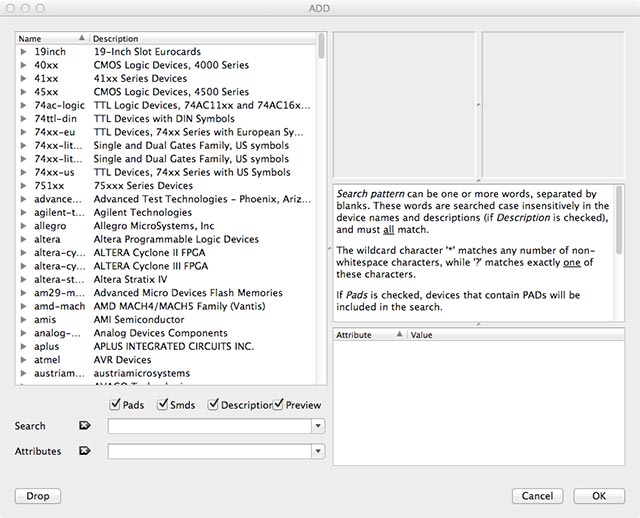Image resolution: width=640 pixels, height=518 pixels.
Task: Turn off the Preview checkbox
Action: pos(279,405)
